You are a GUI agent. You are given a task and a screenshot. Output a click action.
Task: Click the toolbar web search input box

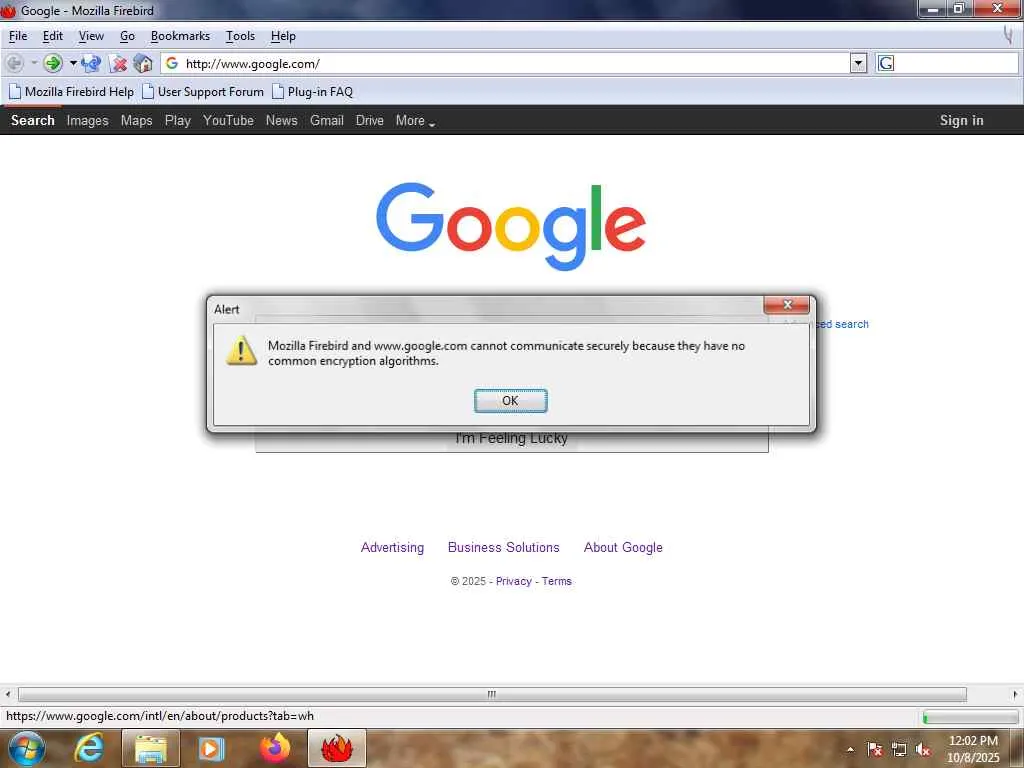(x=955, y=63)
